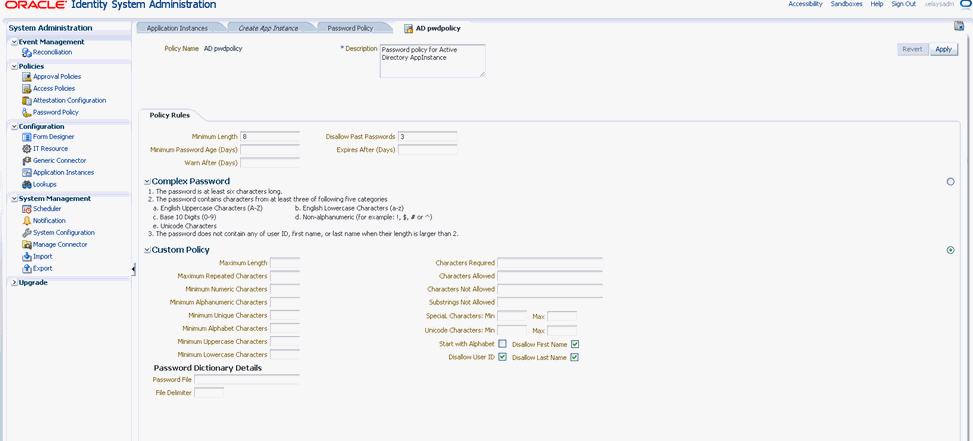Focus the Minimum Uppercase Characters field

coord(285,342)
